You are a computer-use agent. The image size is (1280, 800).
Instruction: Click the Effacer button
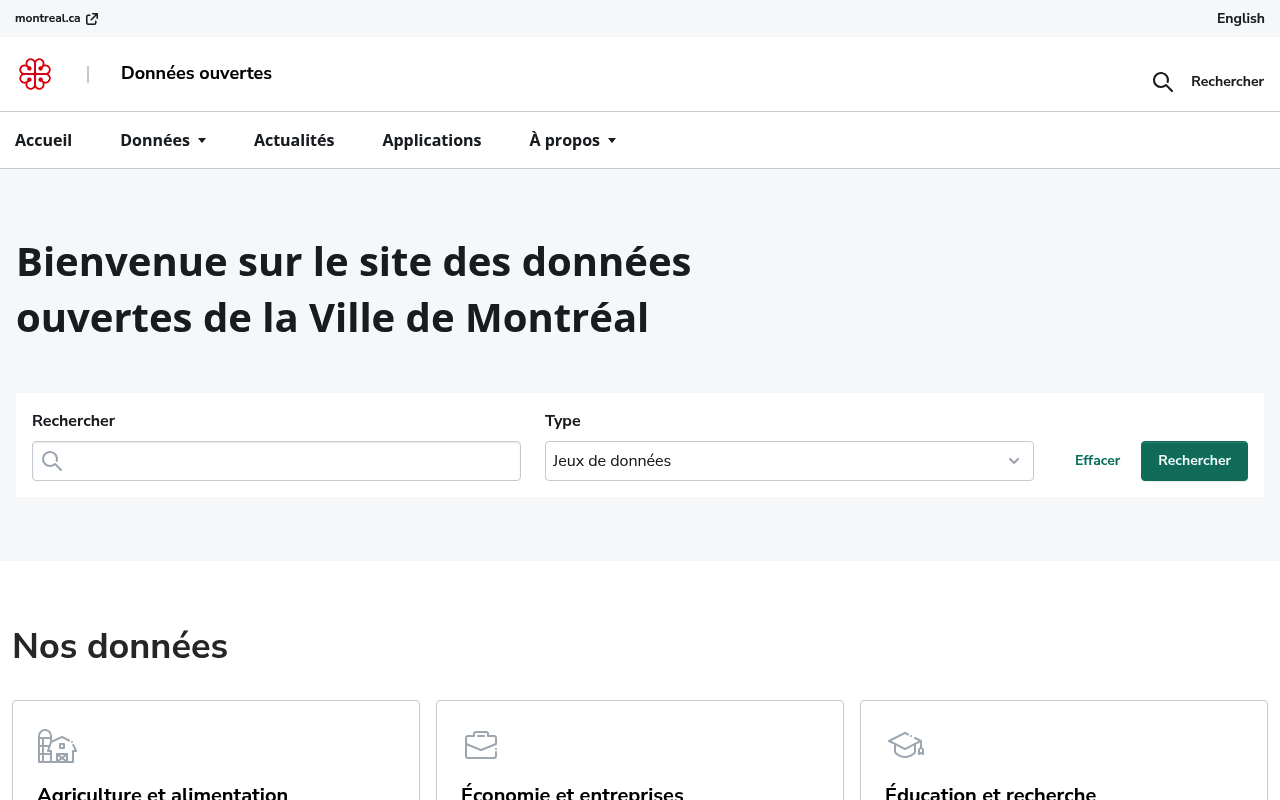point(1097,461)
